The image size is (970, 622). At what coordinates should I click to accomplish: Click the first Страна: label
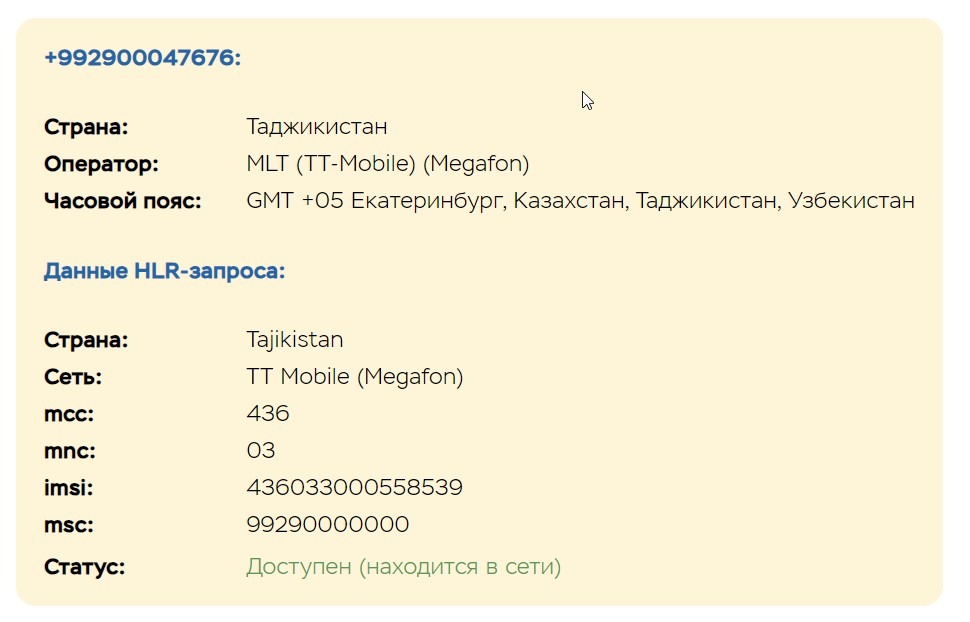(86, 127)
